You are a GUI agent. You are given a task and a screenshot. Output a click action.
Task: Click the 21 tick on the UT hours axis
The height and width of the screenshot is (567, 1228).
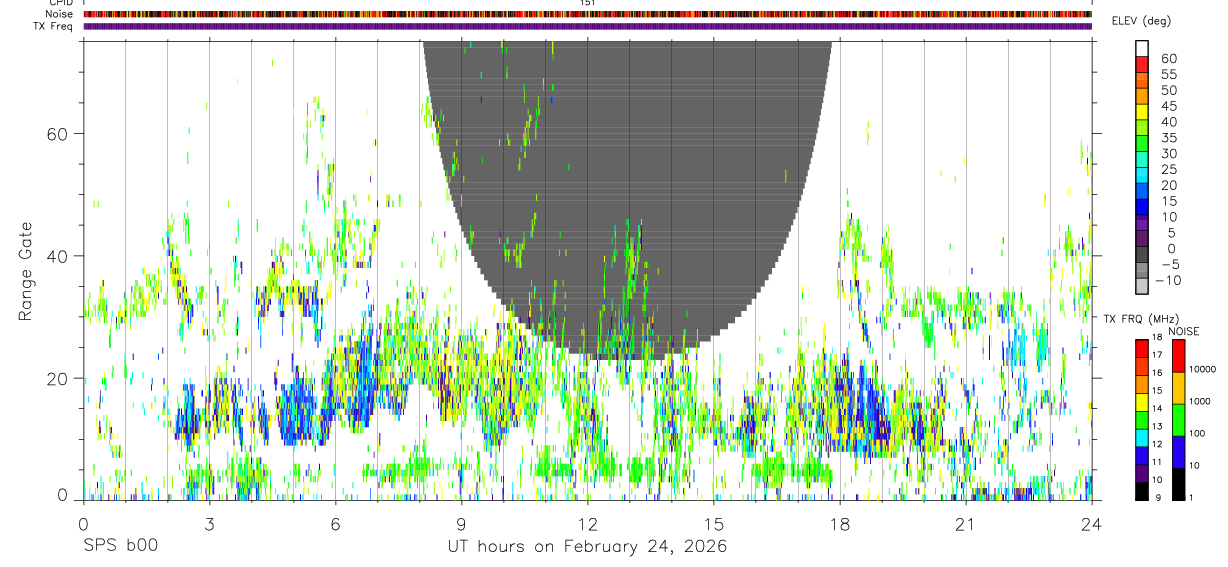point(965,524)
